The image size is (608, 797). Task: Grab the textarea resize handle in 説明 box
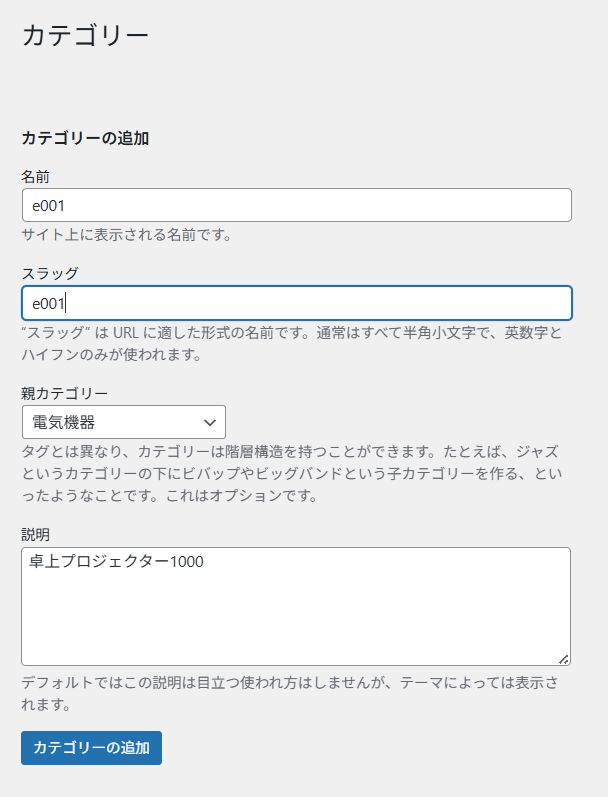coord(564,659)
